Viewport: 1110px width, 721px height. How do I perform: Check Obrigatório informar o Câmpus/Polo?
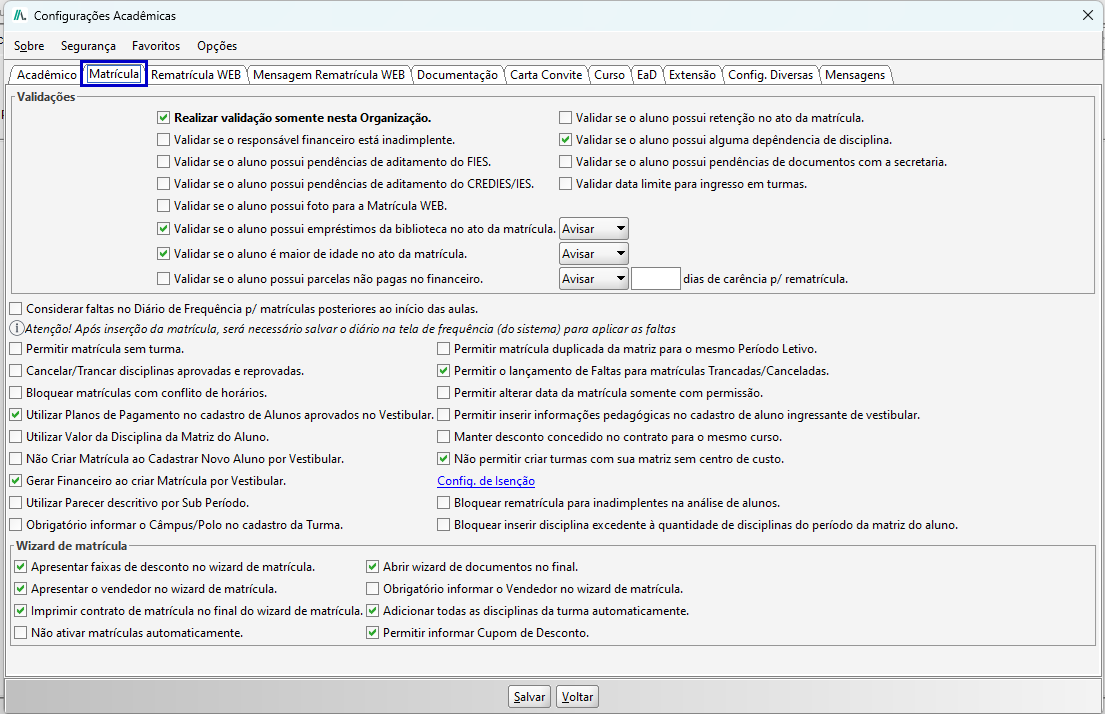[16, 524]
